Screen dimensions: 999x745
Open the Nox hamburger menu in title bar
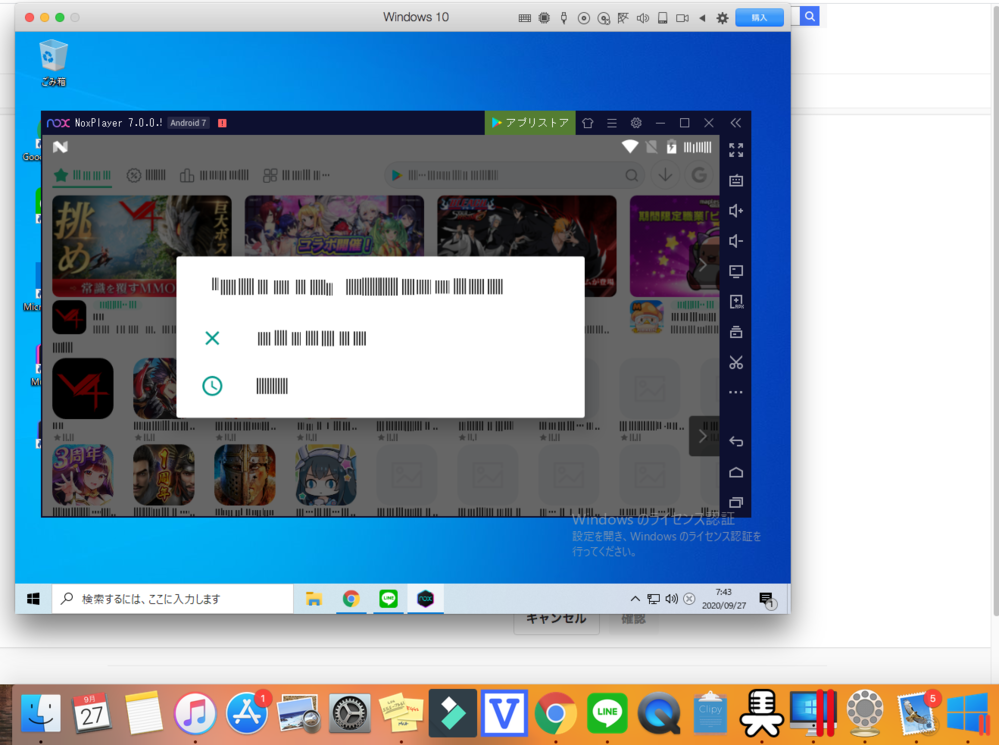612,123
